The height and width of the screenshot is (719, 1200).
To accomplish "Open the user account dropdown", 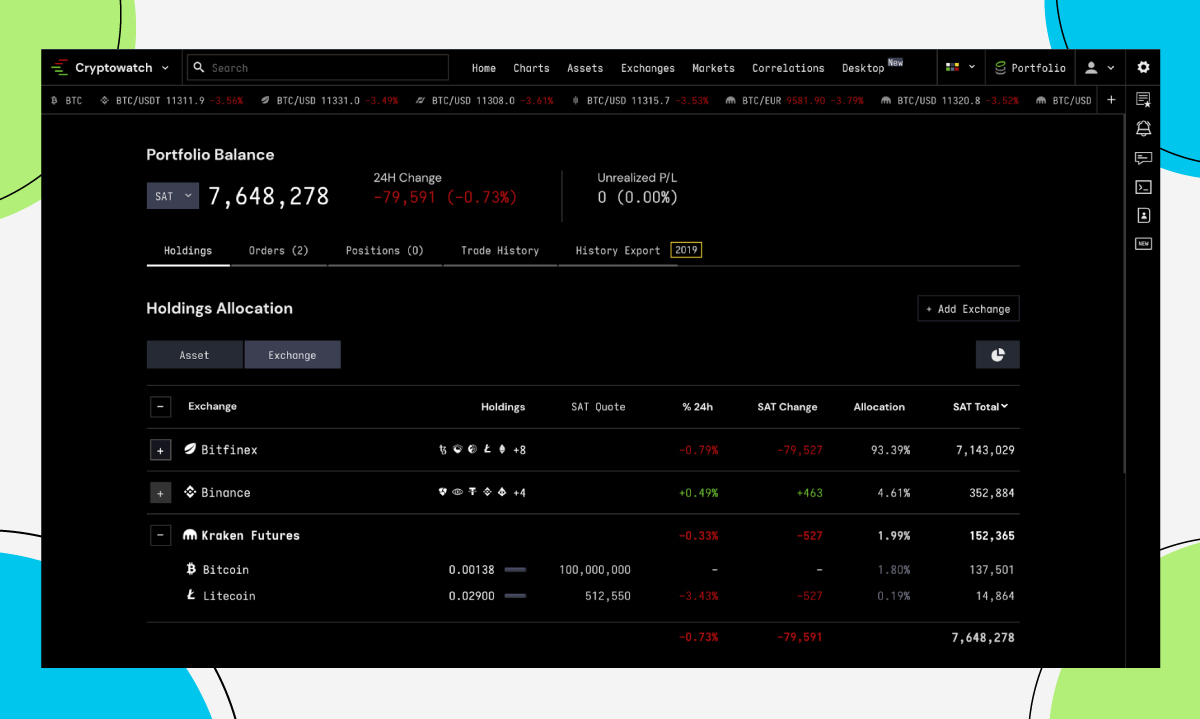I will (1100, 67).
